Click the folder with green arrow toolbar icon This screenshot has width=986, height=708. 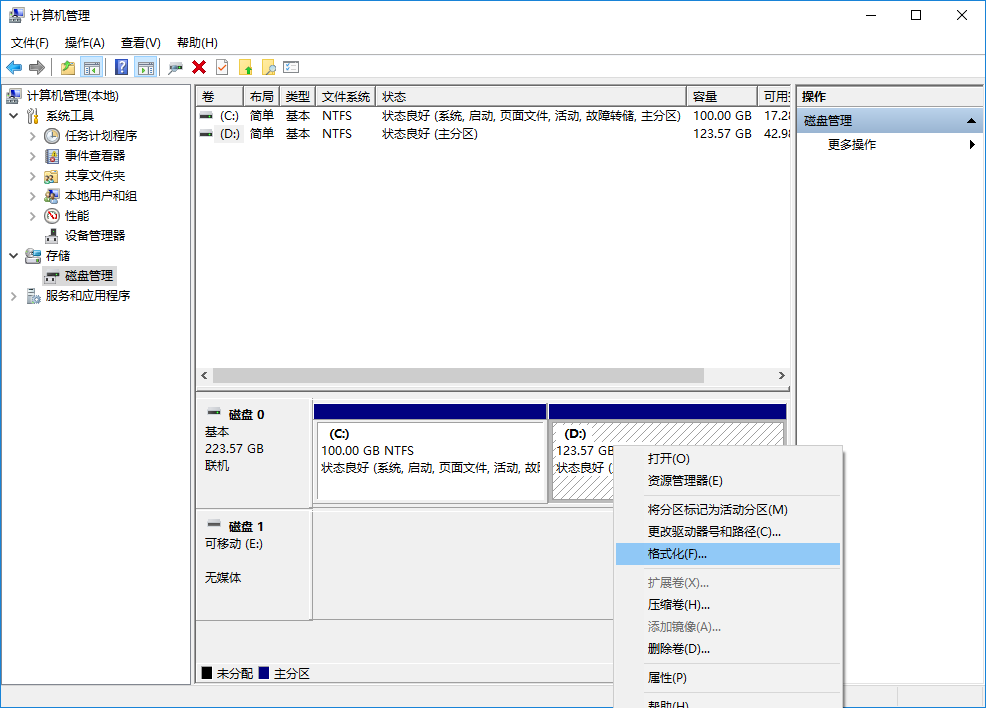[67, 66]
